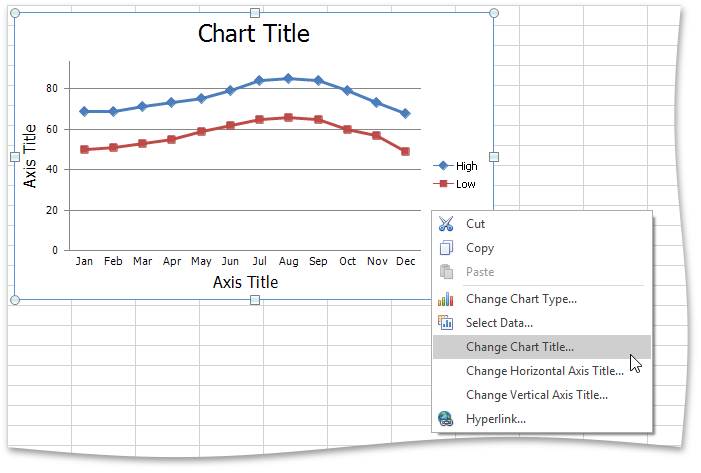Screen dimensions: 701x473
Task: Click the right middle chart resize handle
Action: click(x=494, y=157)
